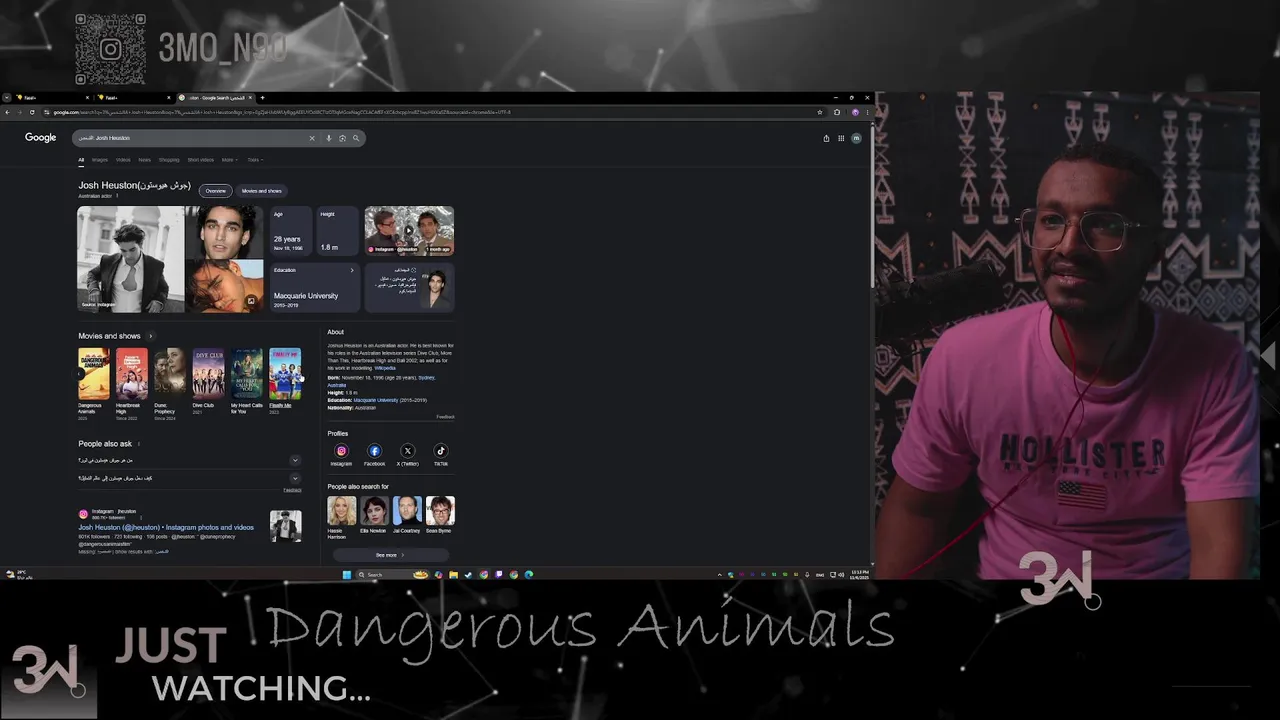Expand Education card arrow
This screenshot has height=720, width=1280.
click(351, 270)
